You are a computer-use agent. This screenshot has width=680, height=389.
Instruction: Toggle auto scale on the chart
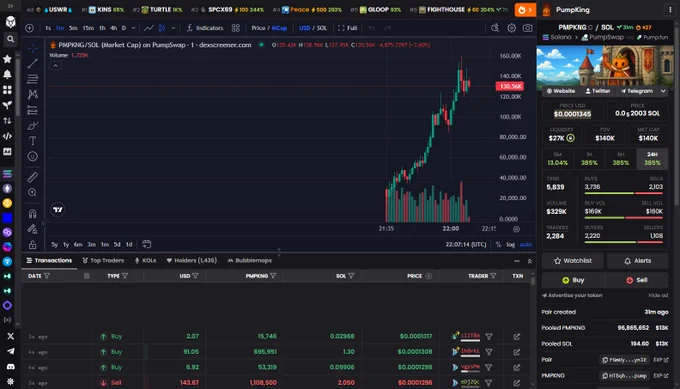pos(526,245)
